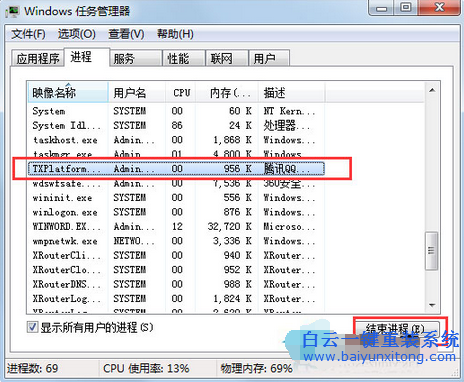The width and height of the screenshot is (464, 382).
Task: Open the 查看(V) menu
Action: pos(126,34)
